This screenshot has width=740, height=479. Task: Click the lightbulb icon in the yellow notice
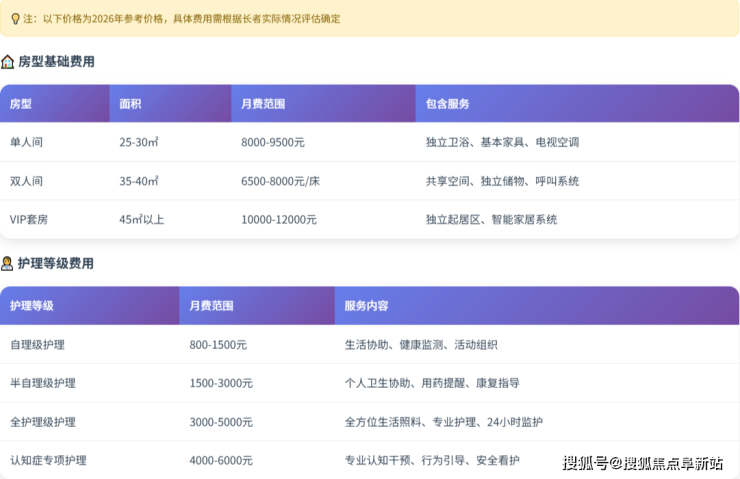[x=14, y=19]
